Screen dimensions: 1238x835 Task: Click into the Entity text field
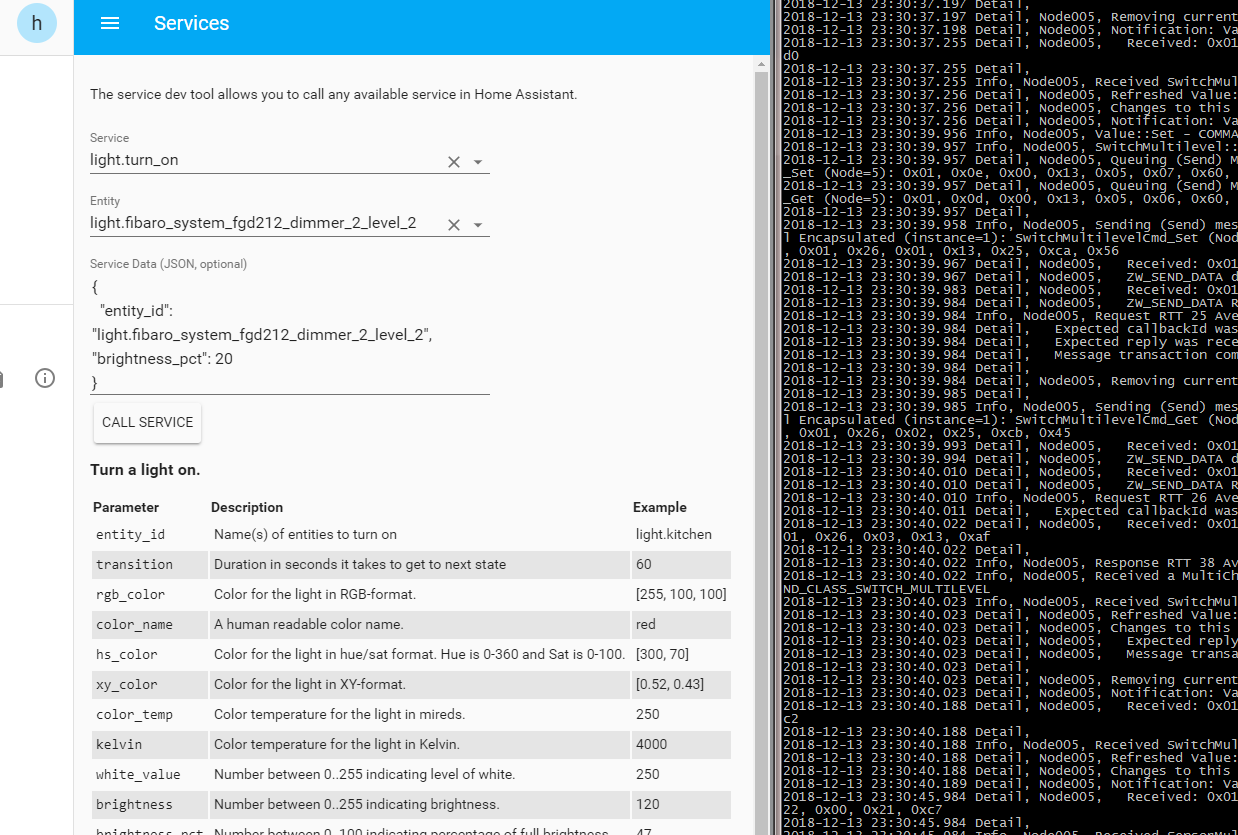click(x=260, y=223)
